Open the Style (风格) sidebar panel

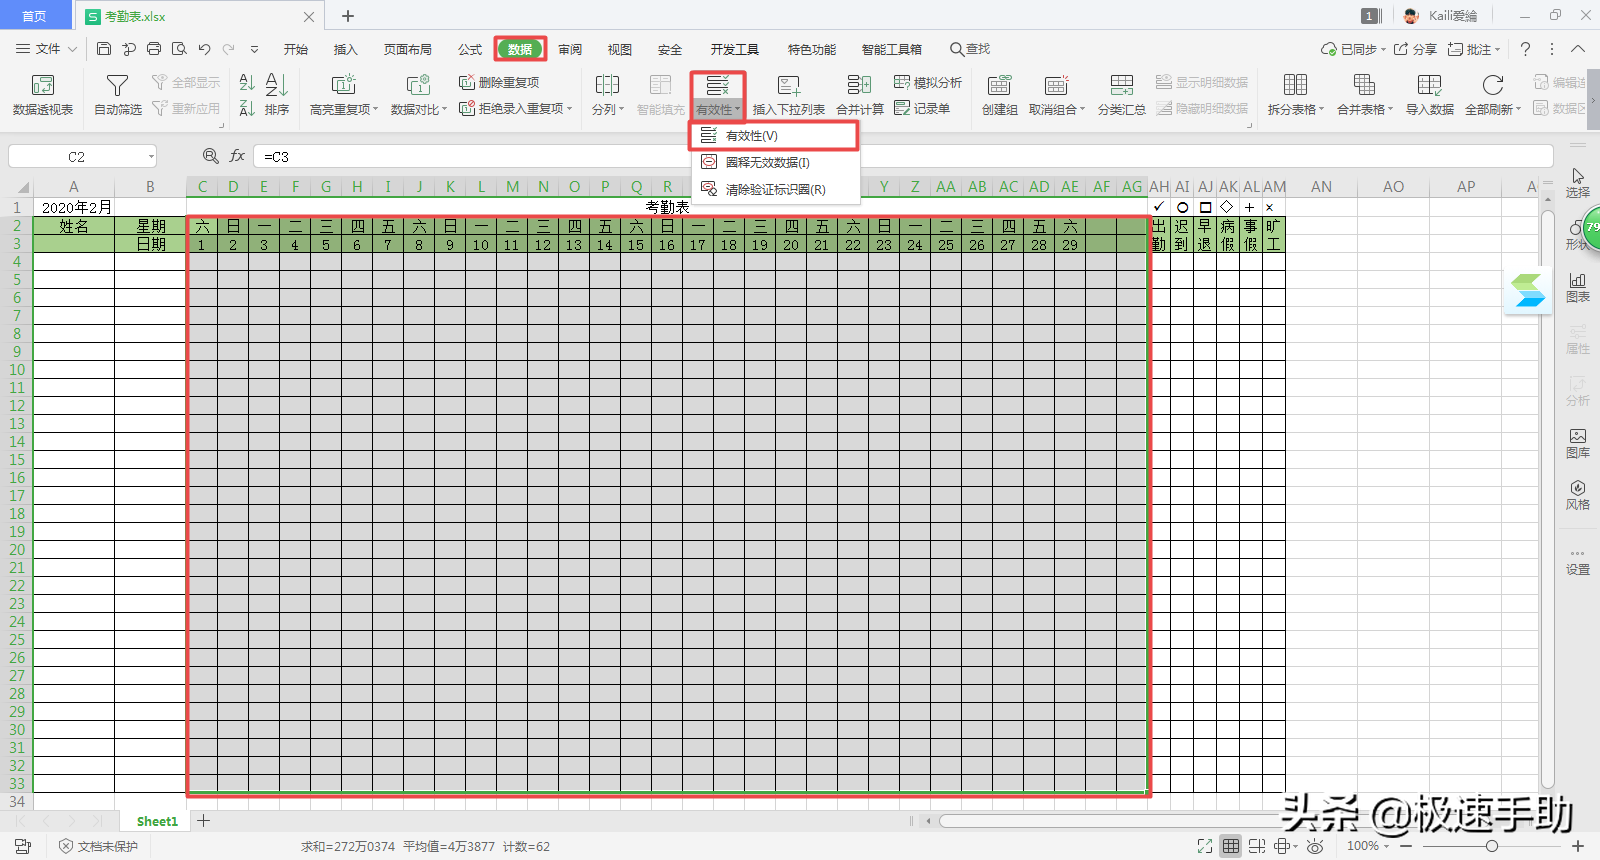pos(1578,495)
